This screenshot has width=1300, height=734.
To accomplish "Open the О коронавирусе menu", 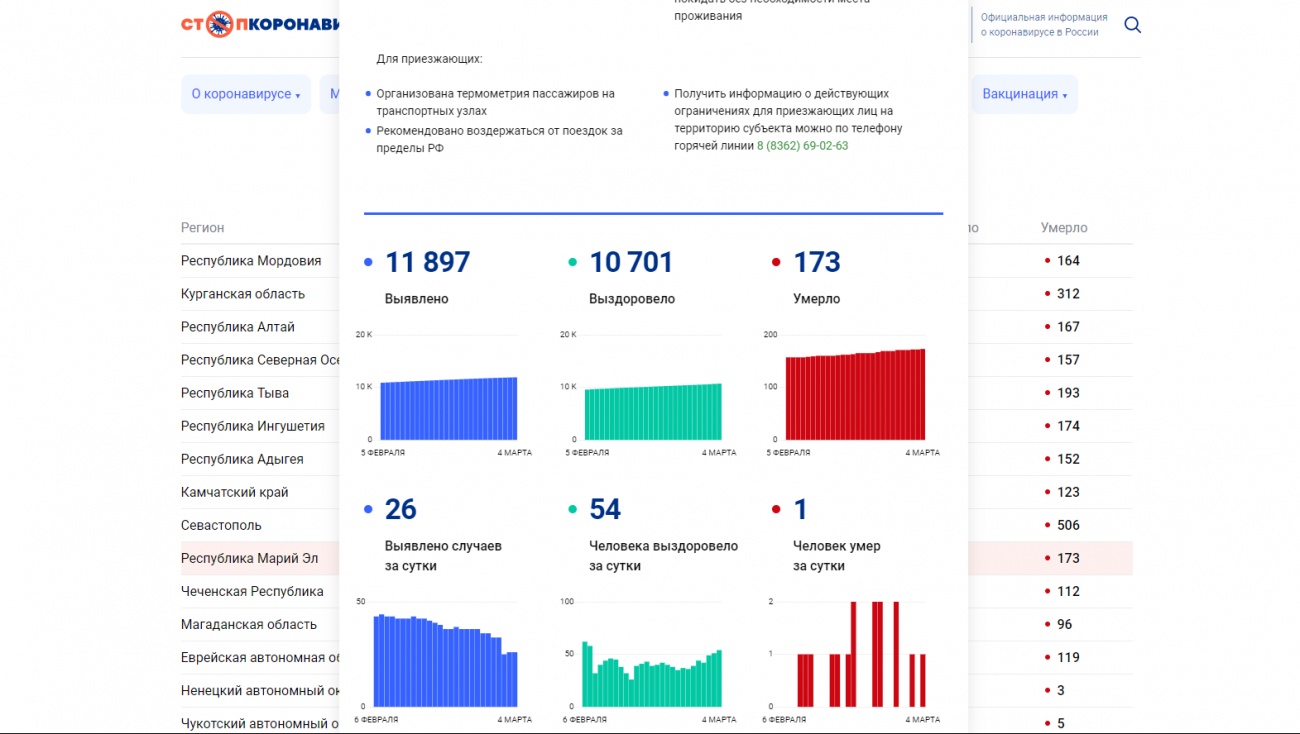I will (240, 93).
